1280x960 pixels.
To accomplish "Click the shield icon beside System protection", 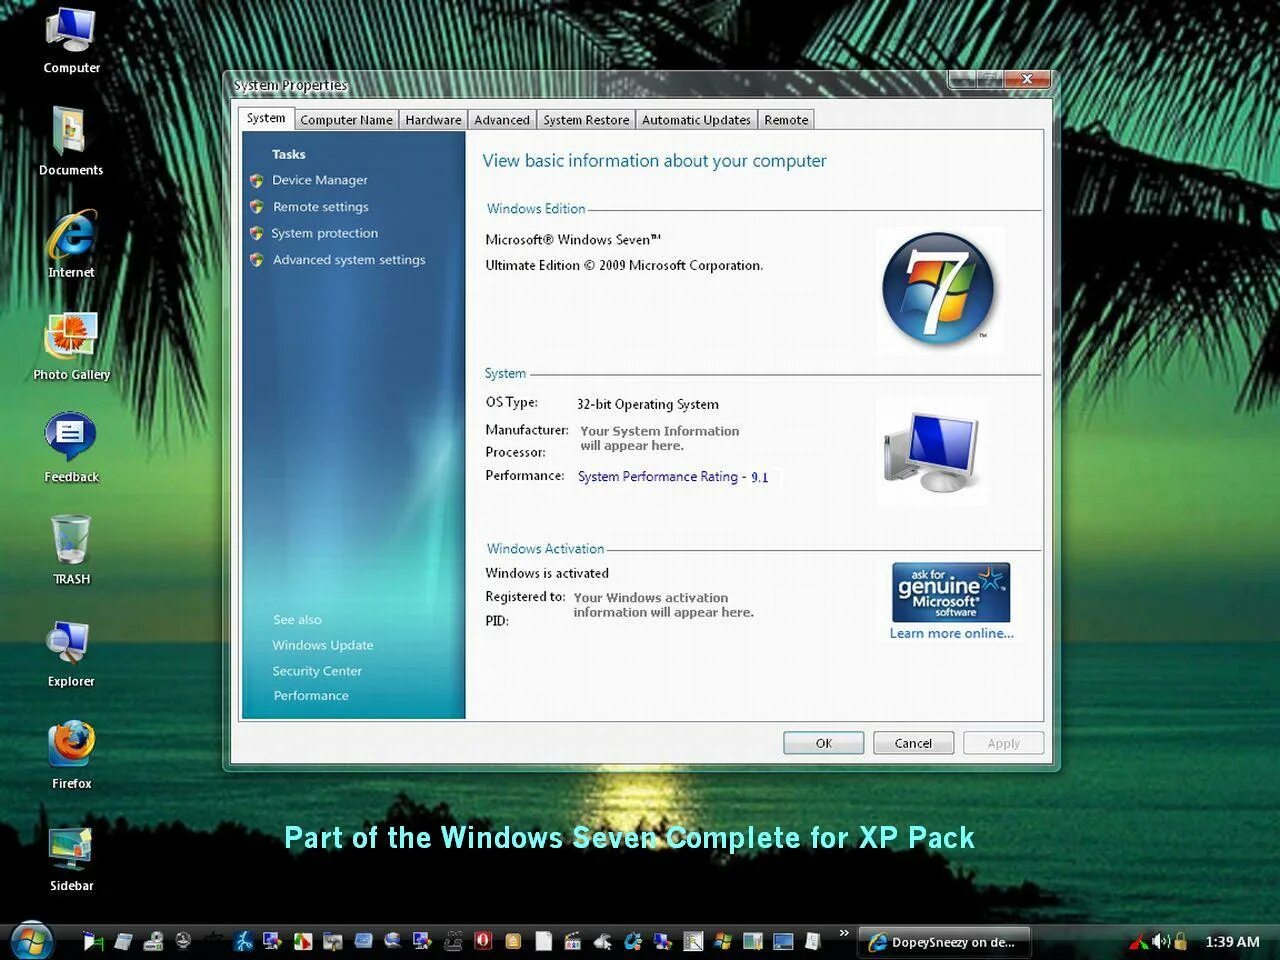I will coord(257,233).
